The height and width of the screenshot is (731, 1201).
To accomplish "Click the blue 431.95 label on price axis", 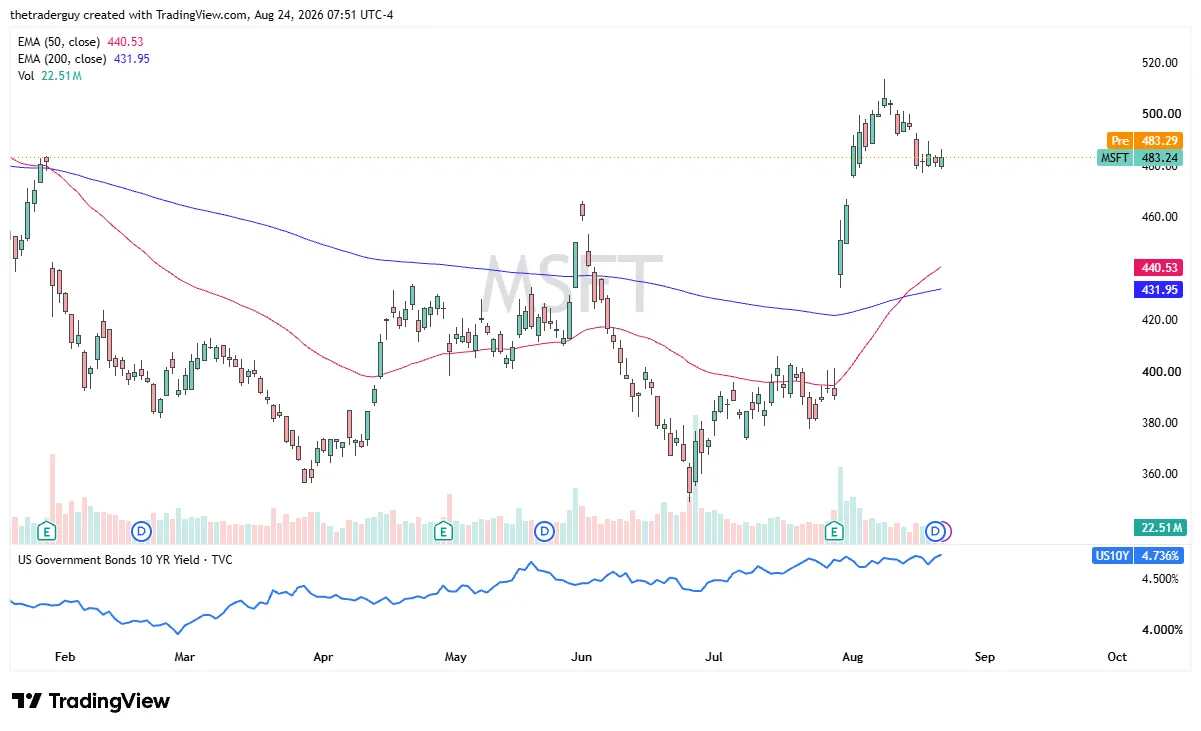I will tap(1158, 289).
